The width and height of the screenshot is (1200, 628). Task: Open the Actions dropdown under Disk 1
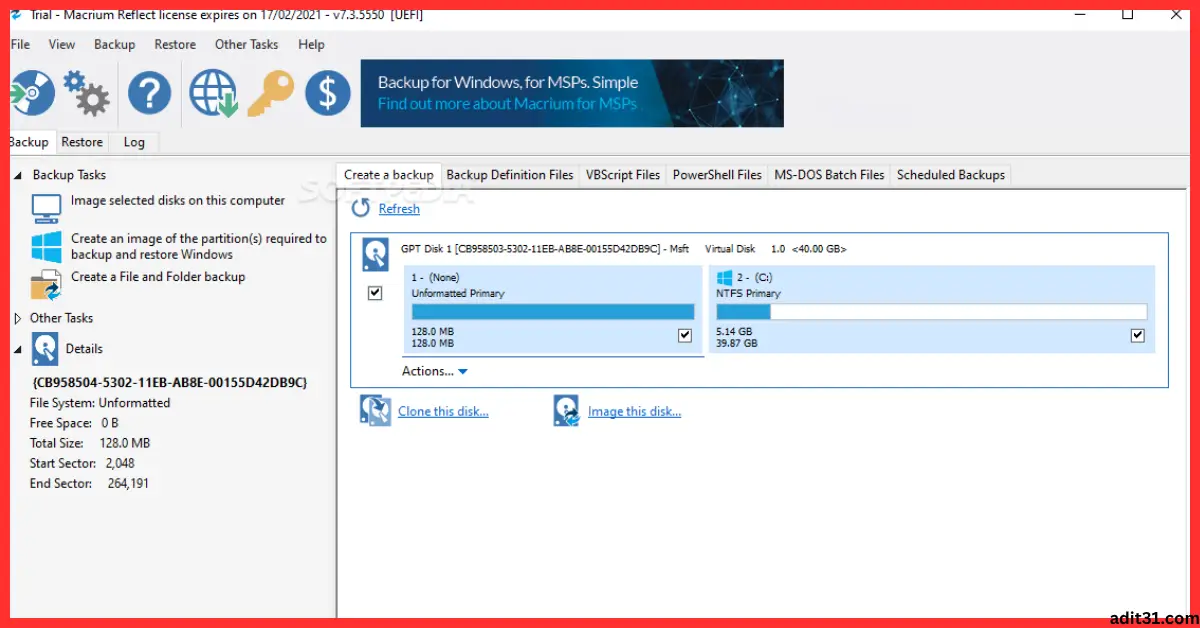pos(435,371)
